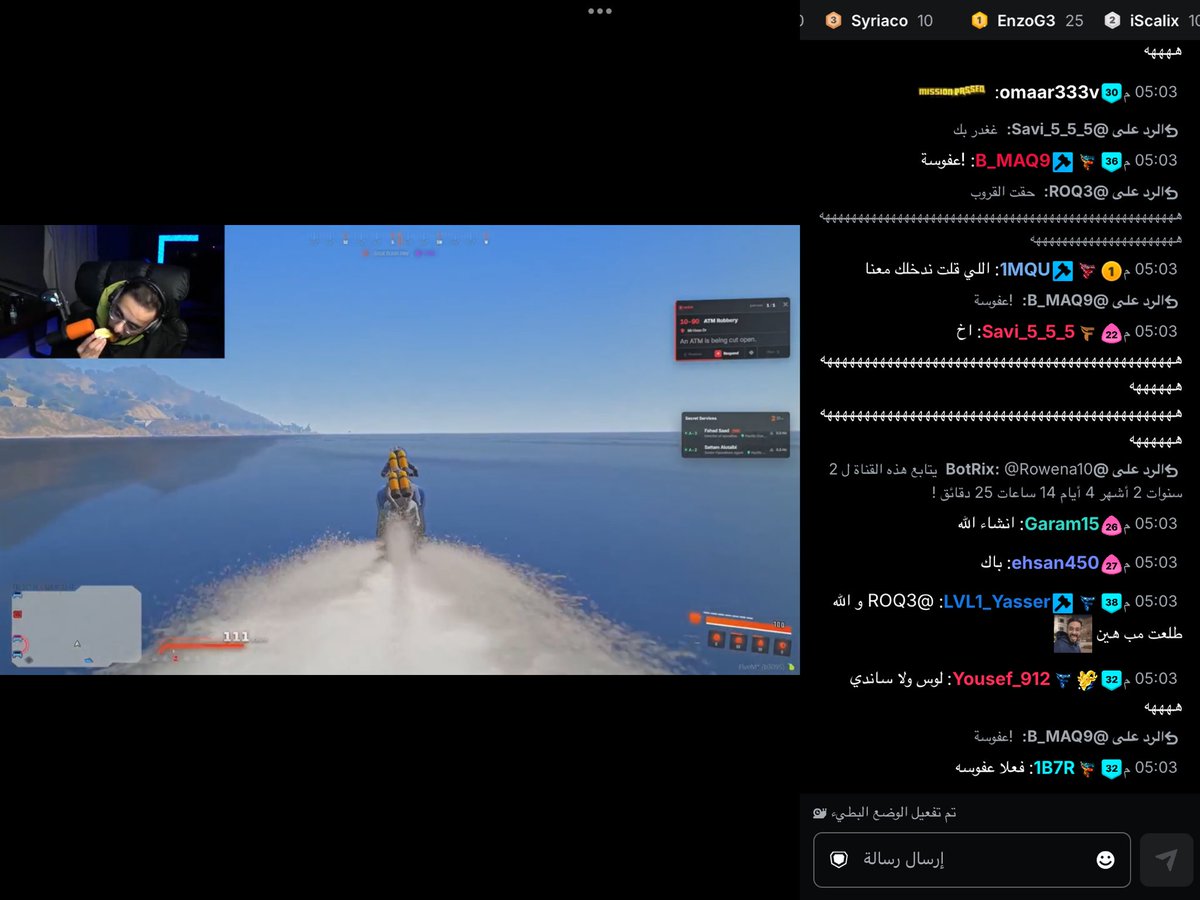
Task: Open iScalix's leaderboard entry
Action: tap(1152, 20)
